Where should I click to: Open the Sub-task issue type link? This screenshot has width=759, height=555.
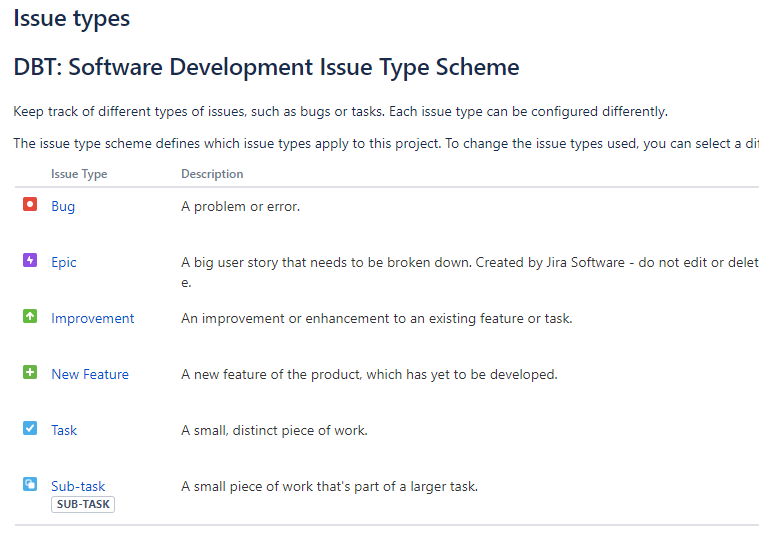tap(78, 486)
